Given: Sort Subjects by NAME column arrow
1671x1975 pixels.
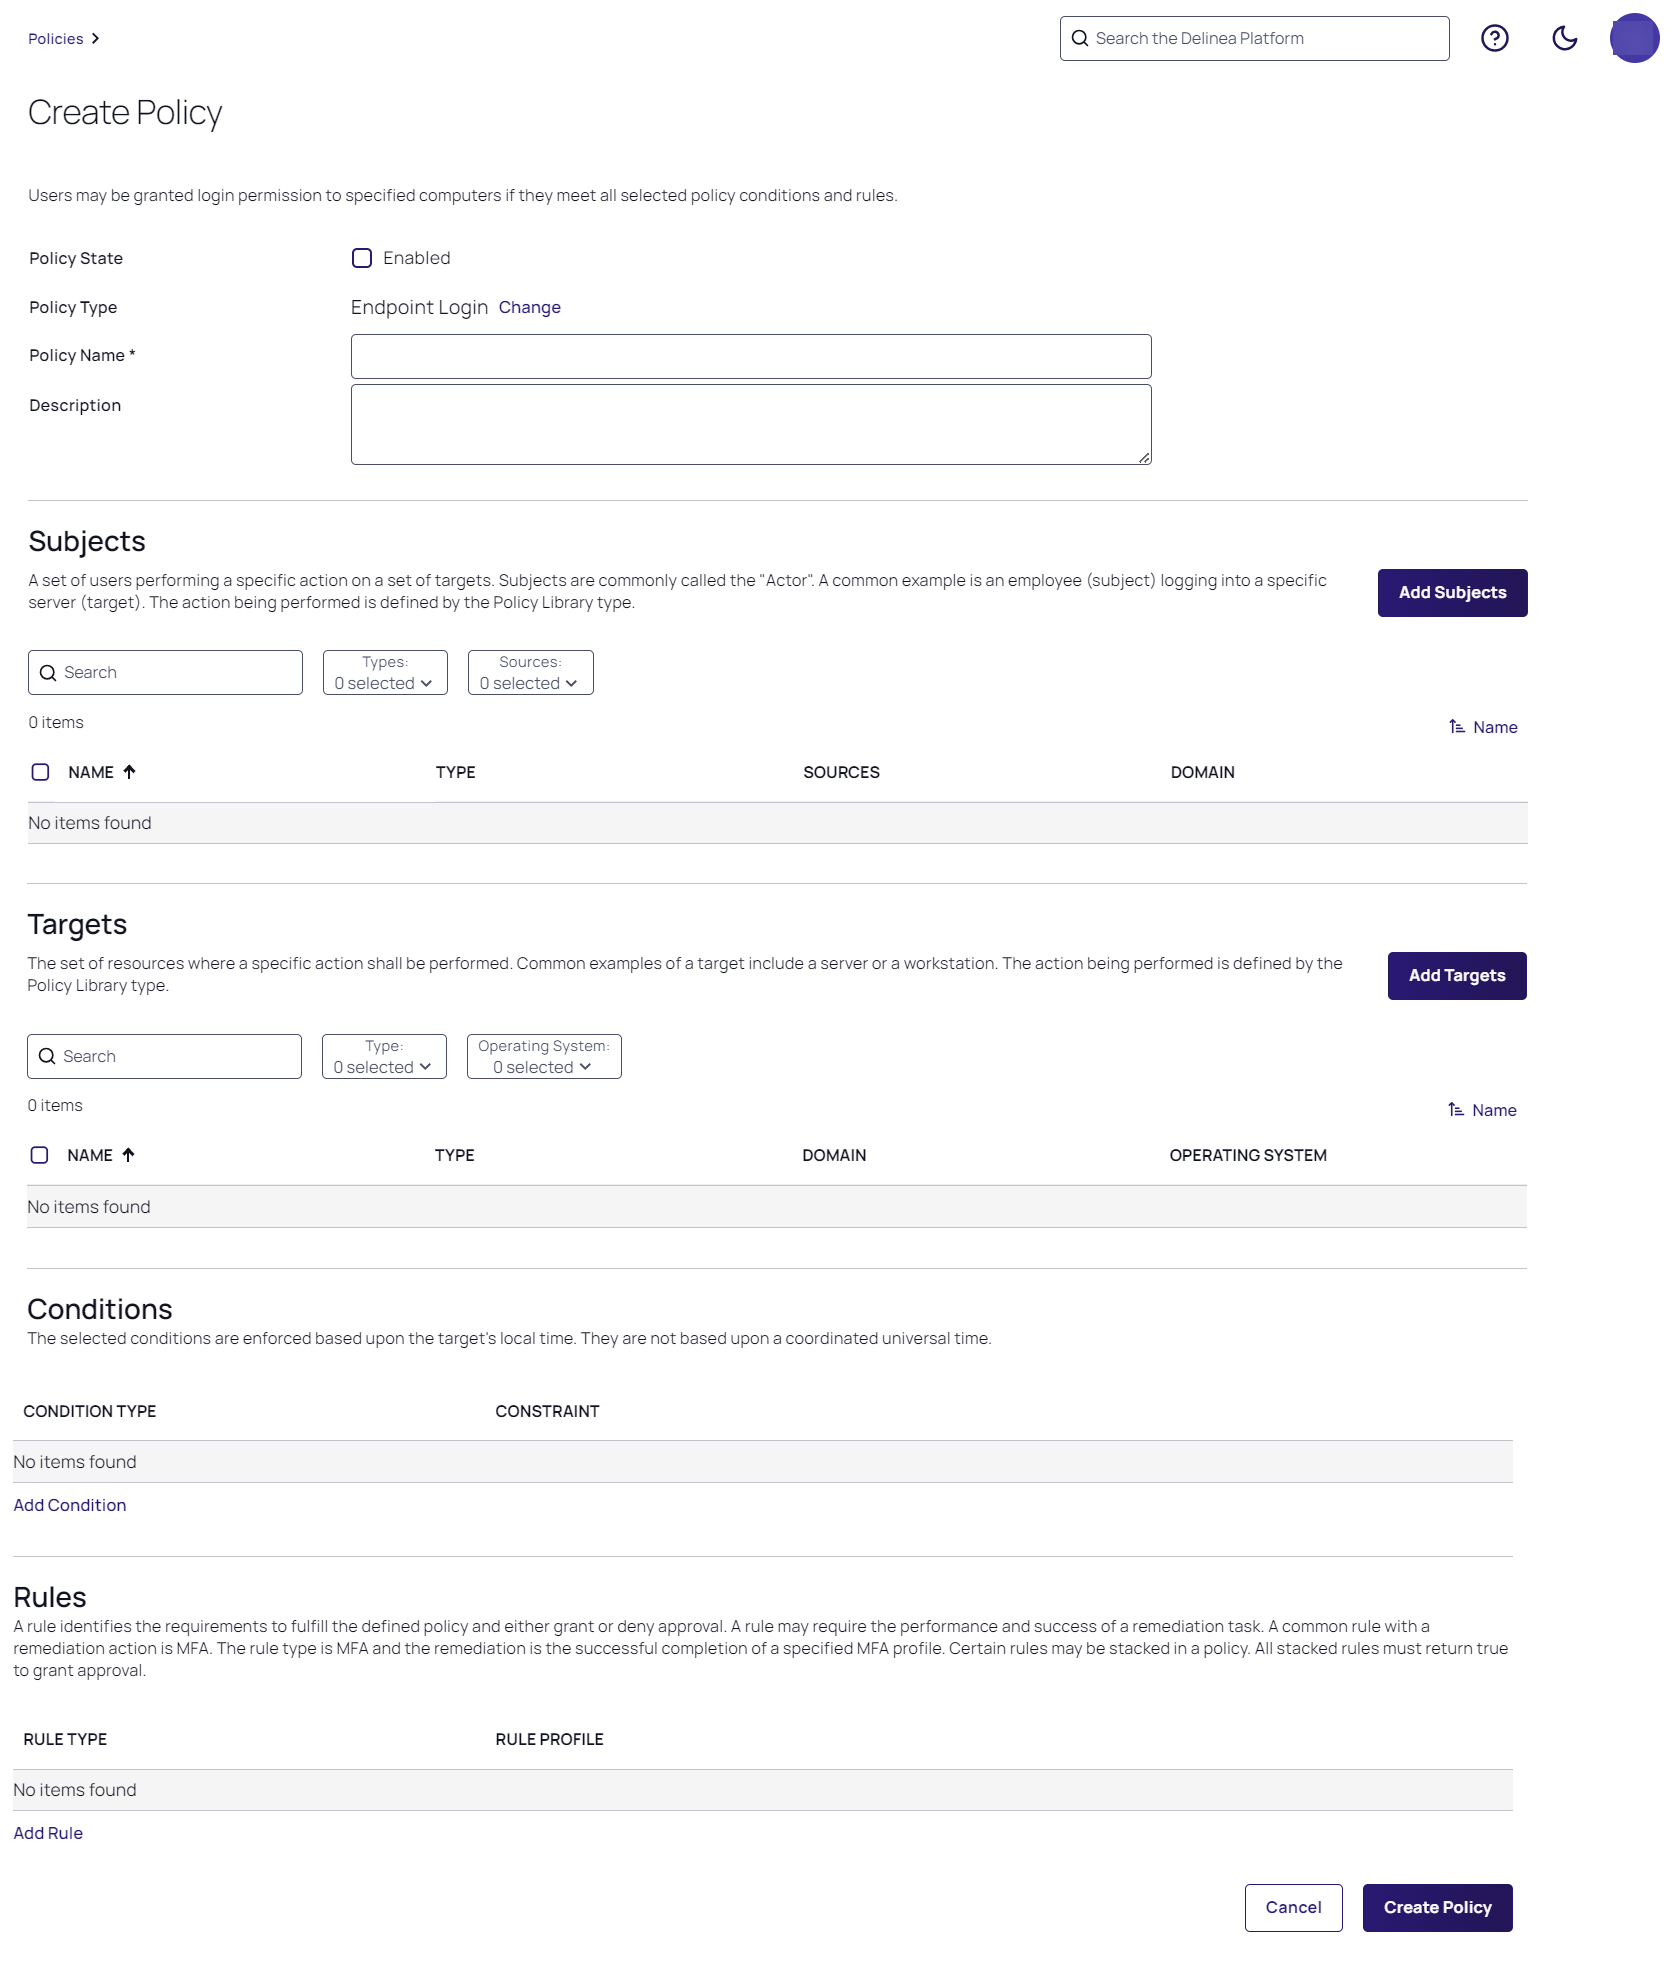Looking at the screenshot, I should click(129, 772).
